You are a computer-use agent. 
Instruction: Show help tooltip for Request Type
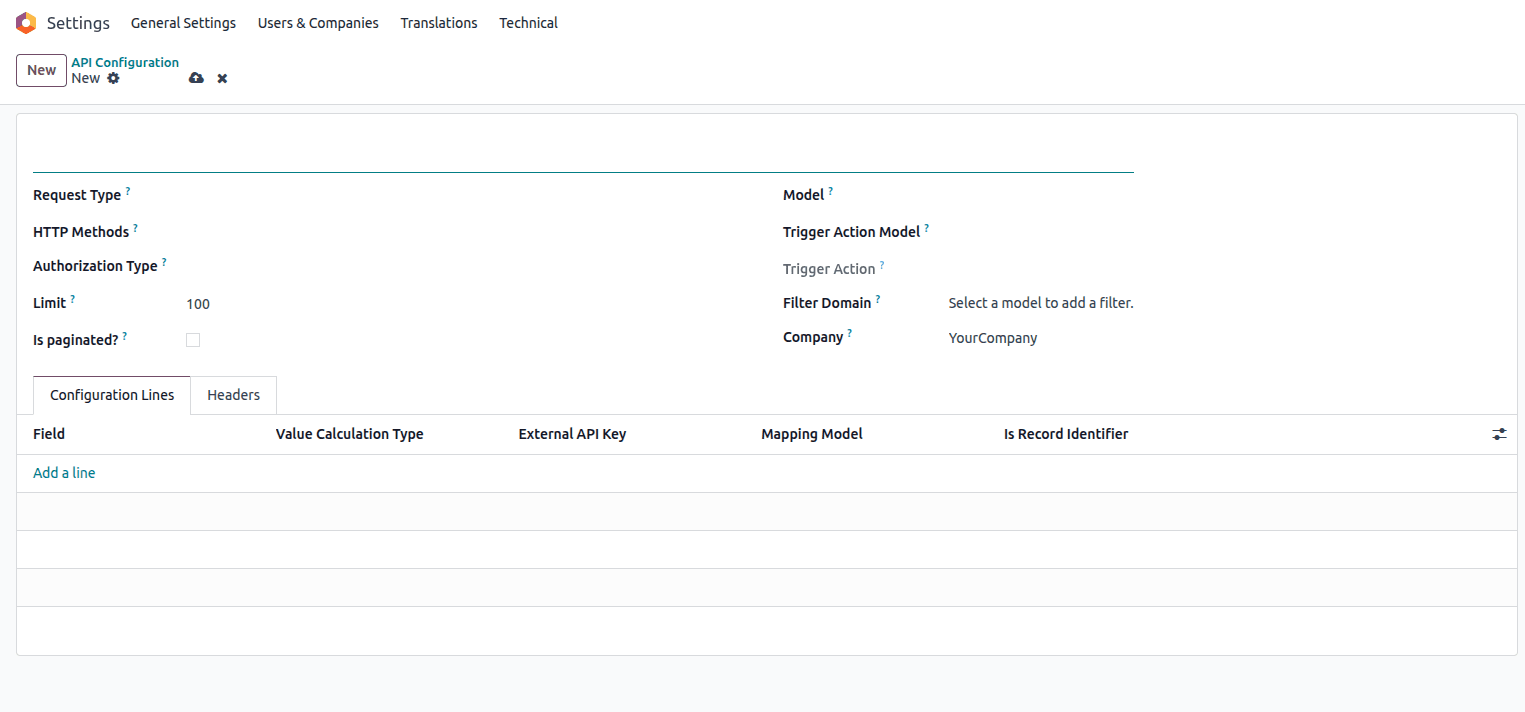[128, 190]
